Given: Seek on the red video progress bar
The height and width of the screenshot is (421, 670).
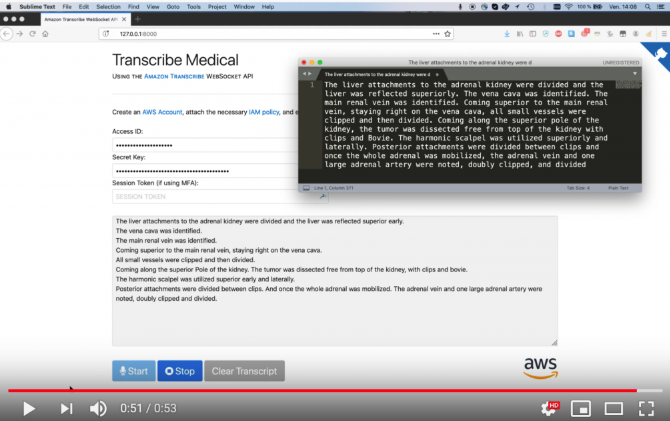Looking at the screenshot, I should pyautogui.click(x=322, y=390).
